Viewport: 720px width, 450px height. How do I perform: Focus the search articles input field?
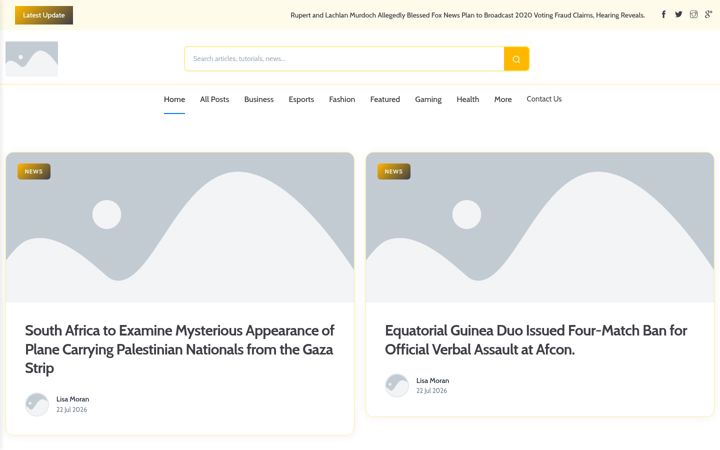[x=344, y=59]
